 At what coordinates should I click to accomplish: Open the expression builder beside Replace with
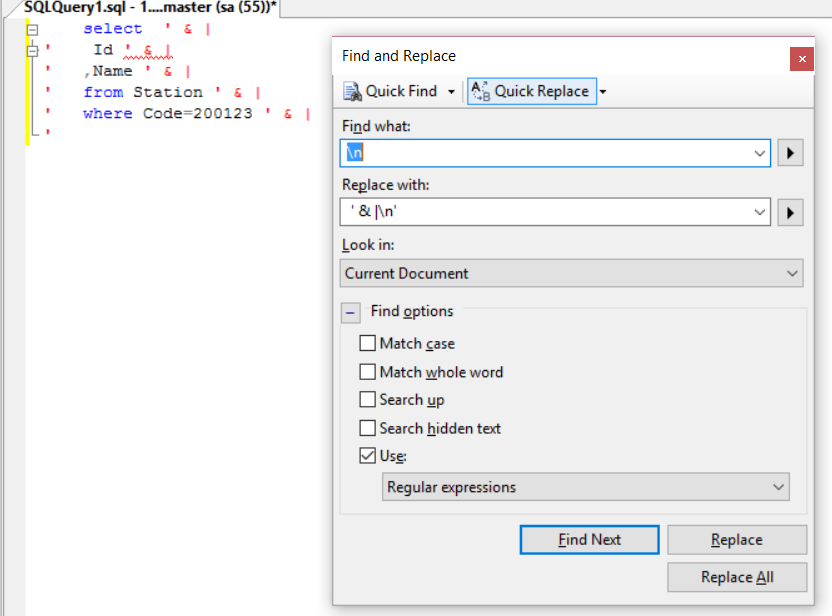790,212
